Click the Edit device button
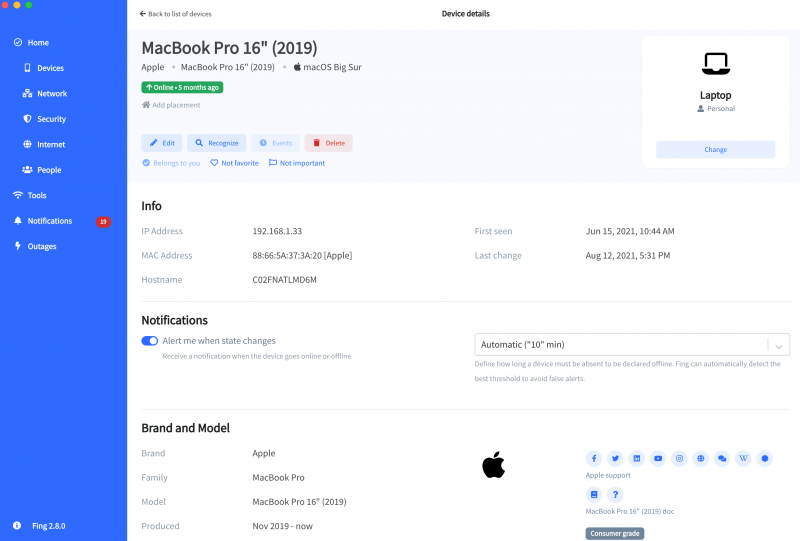The width and height of the screenshot is (800, 541). pos(162,143)
